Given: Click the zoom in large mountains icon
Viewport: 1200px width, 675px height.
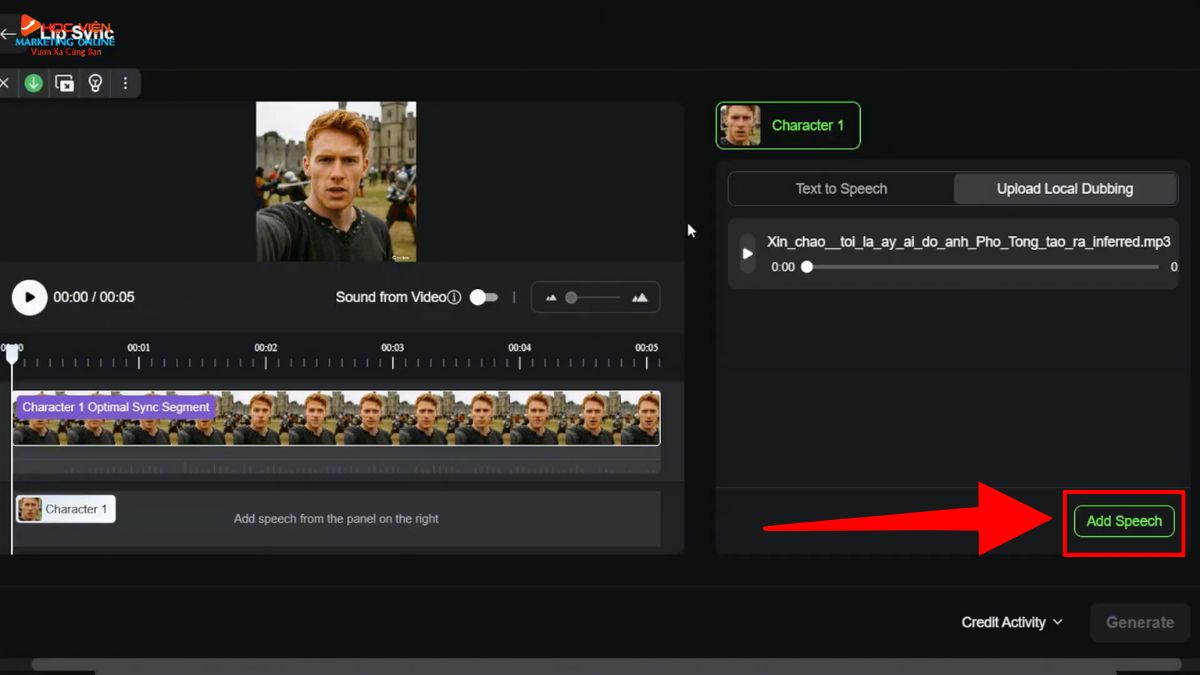Looking at the screenshot, I should point(640,297).
